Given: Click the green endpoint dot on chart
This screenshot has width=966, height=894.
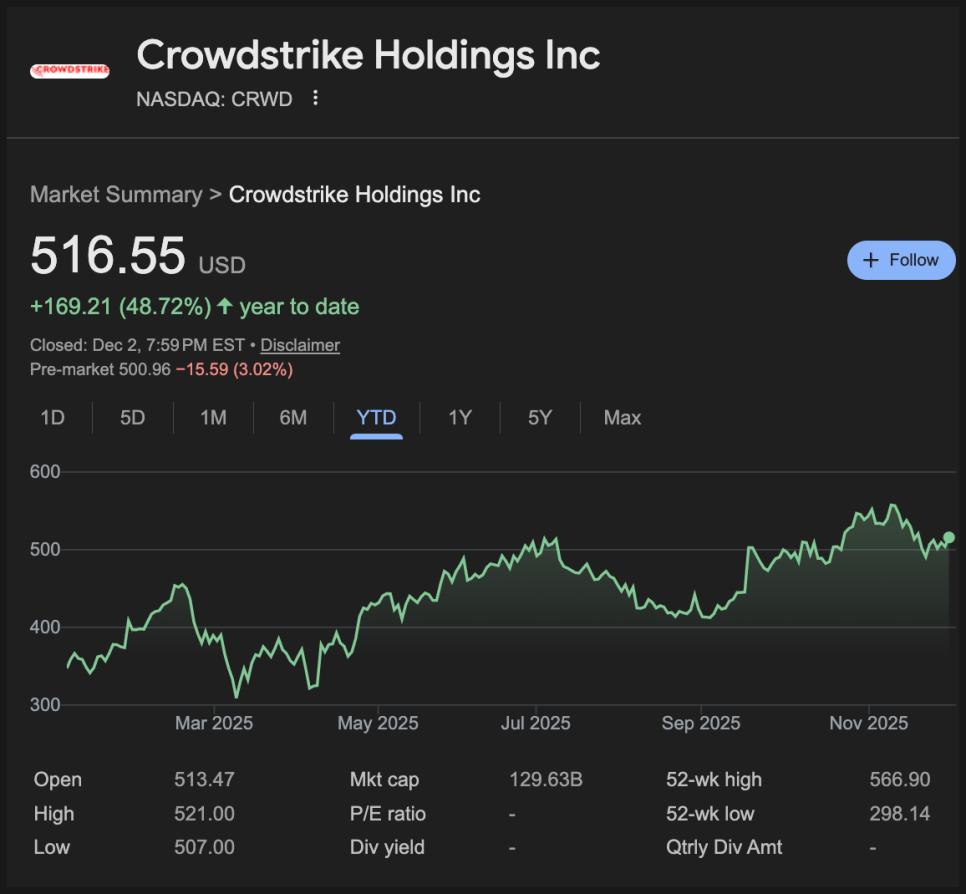Looking at the screenshot, I should 949,538.
